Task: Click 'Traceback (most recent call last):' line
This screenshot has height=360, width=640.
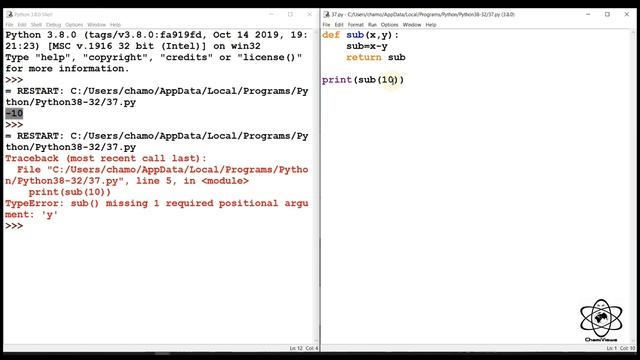Action: pos(106,158)
